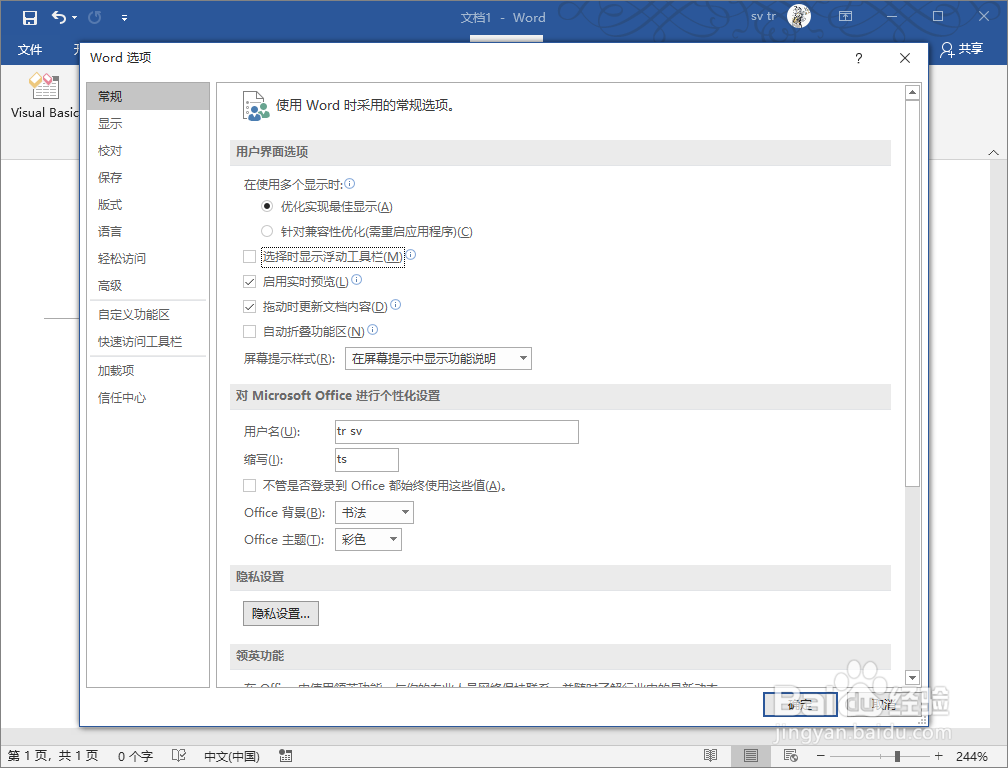Screen dimensions: 1008x768
Task: Select the 语言 (Language) category
Action: [x=148, y=231]
